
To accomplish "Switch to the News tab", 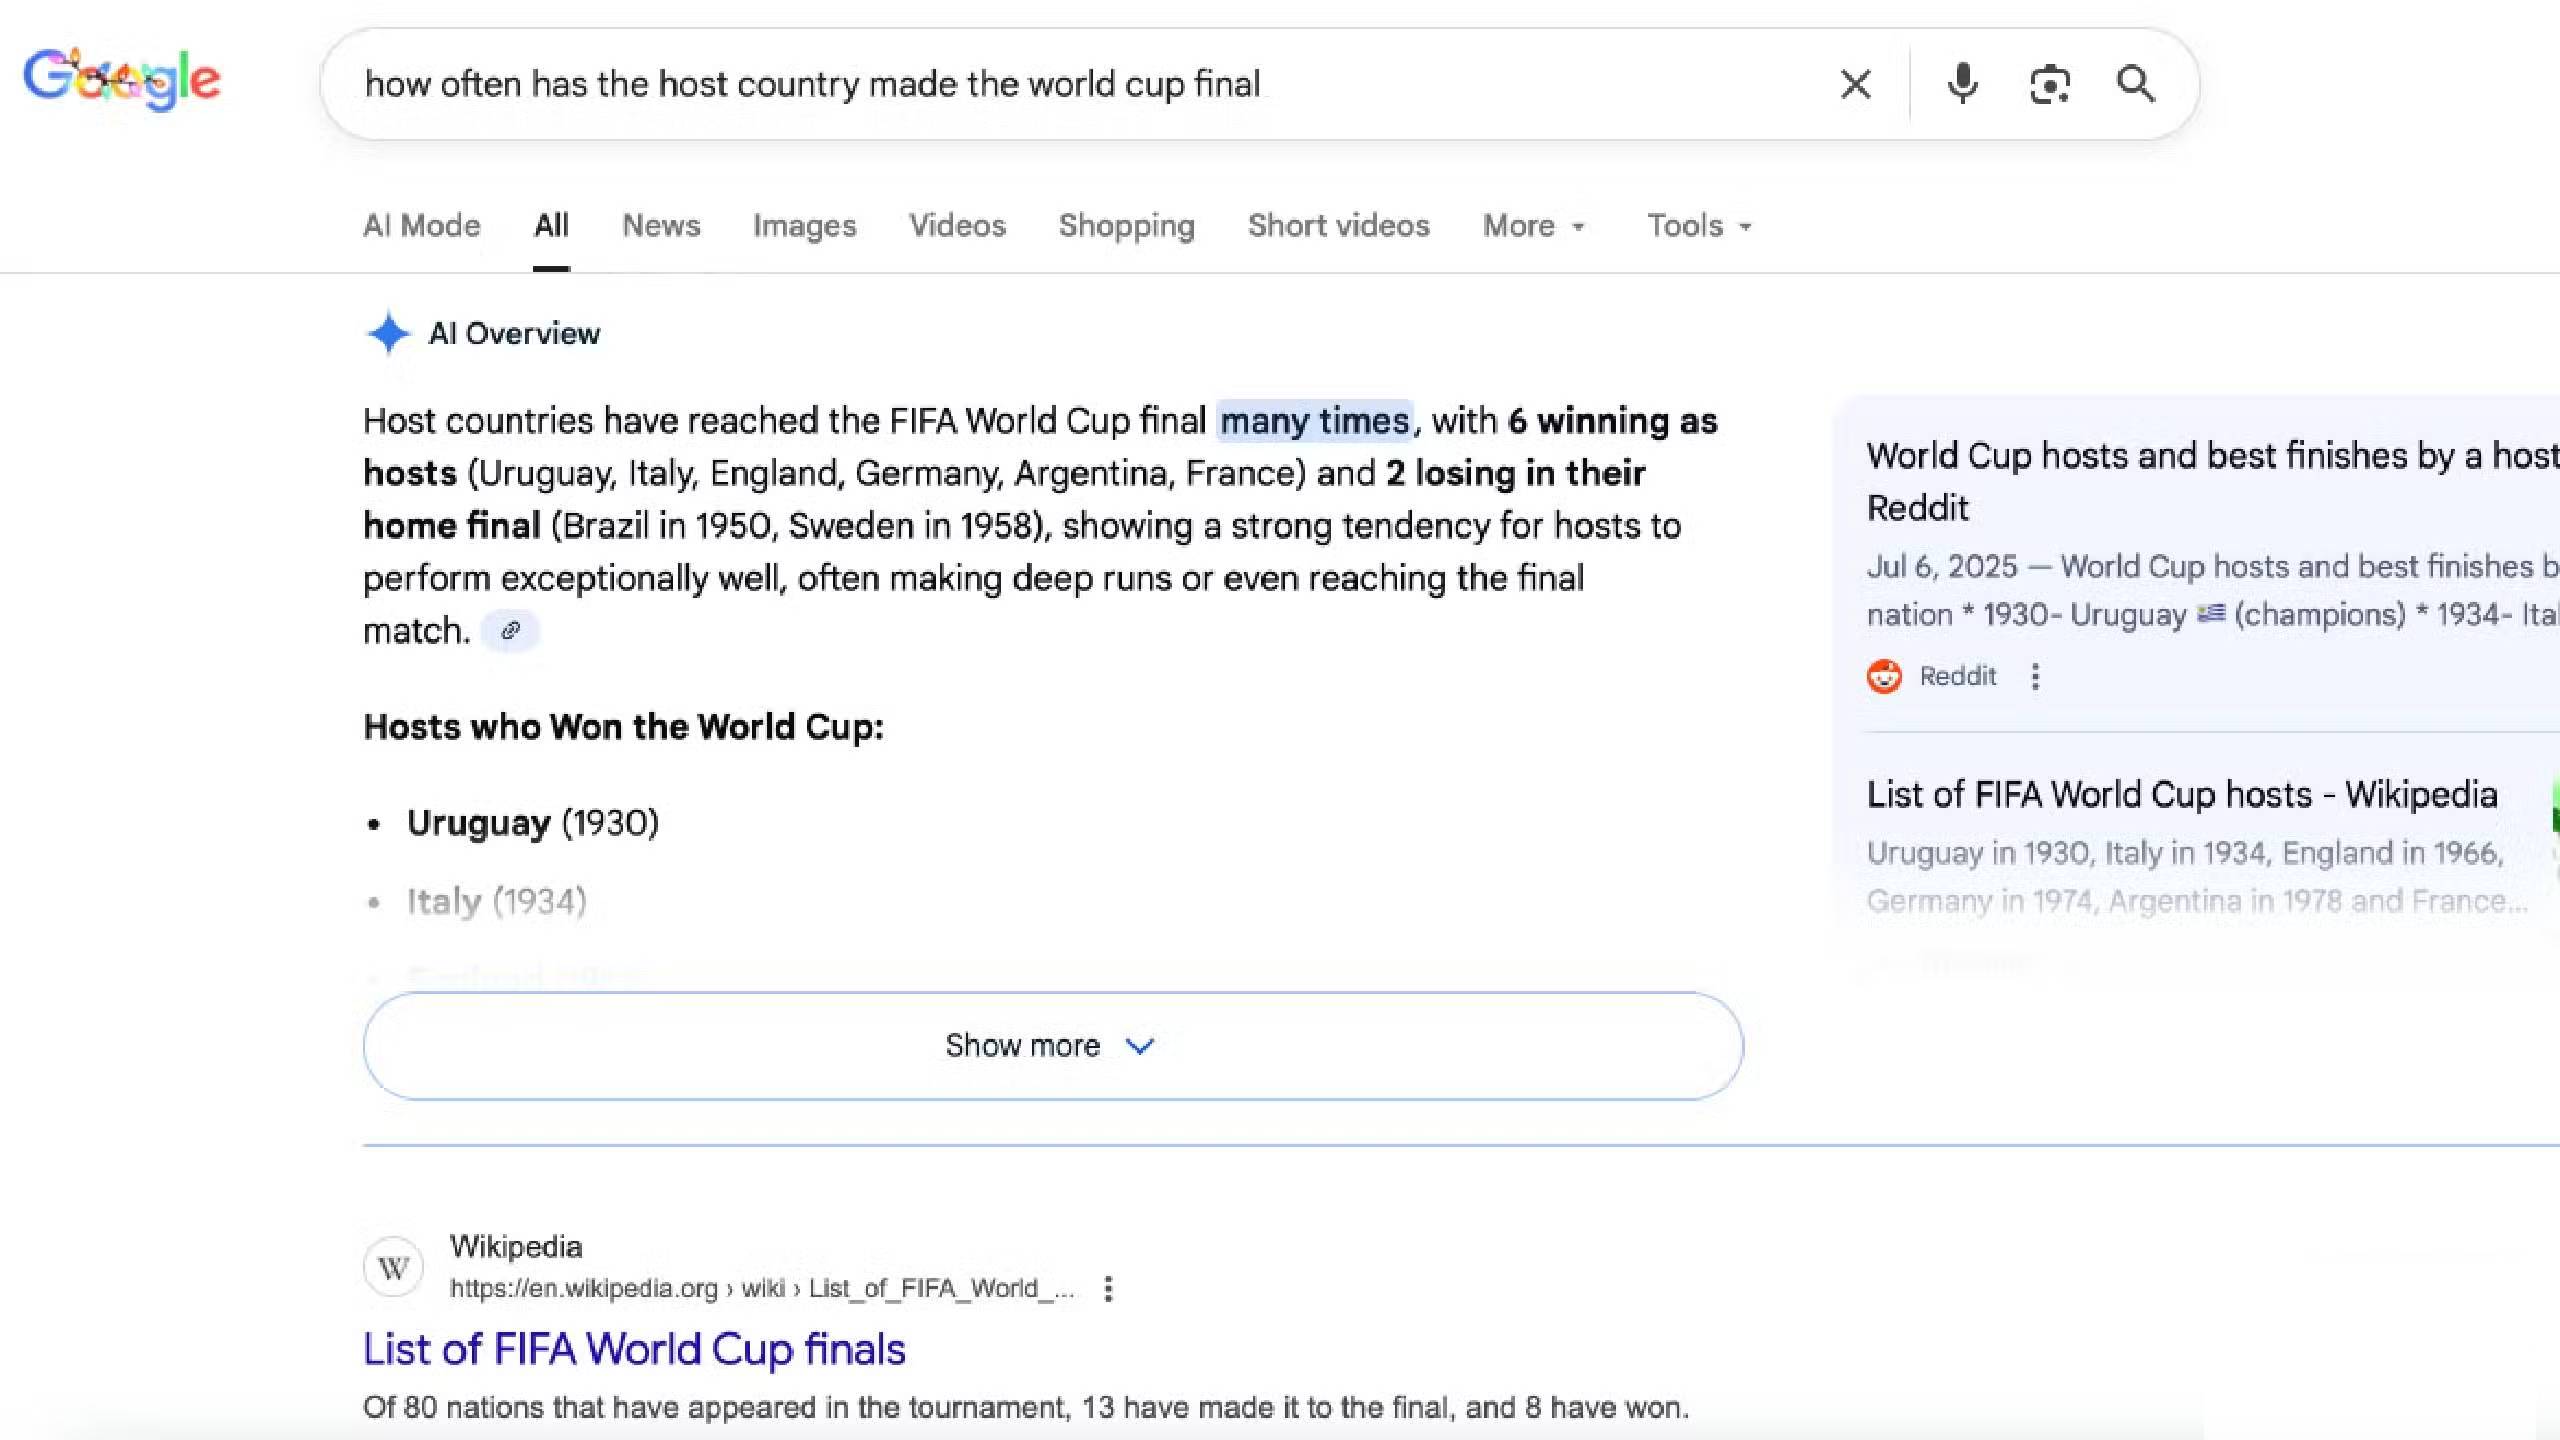I will [x=661, y=226].
